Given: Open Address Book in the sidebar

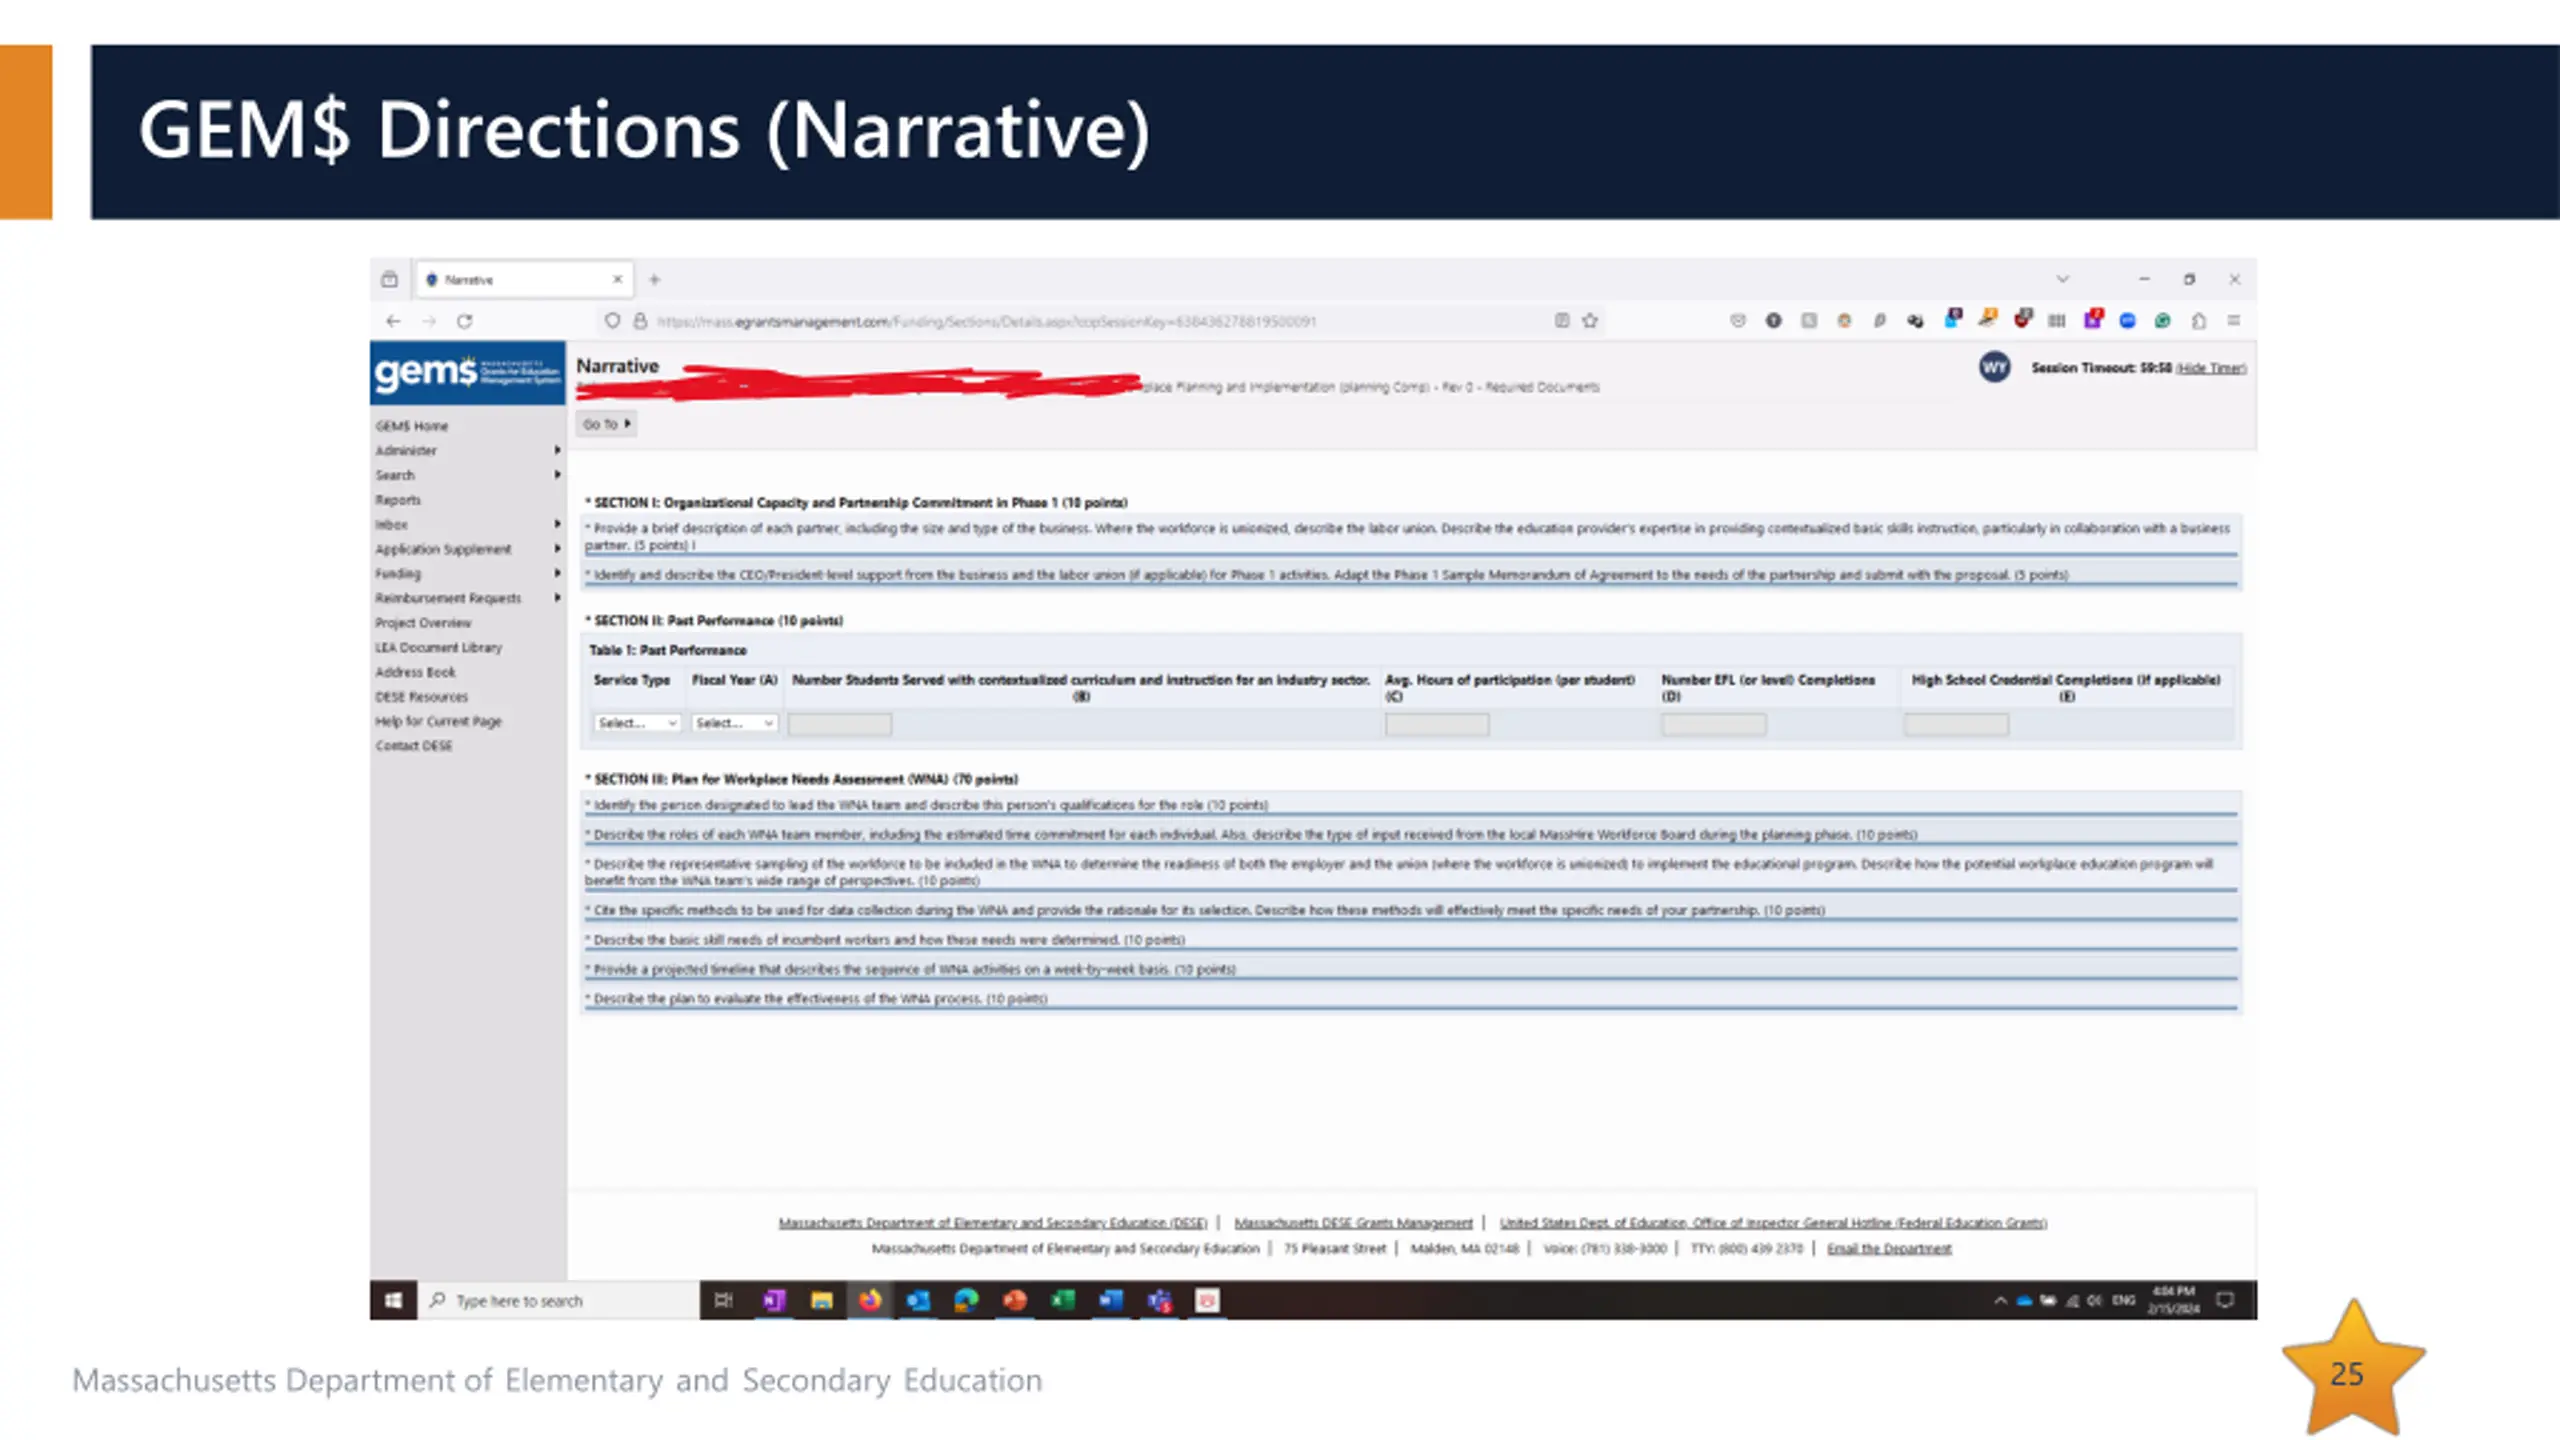Looking at the screenshot, I should pyautogui.click(x=415, y=672).
